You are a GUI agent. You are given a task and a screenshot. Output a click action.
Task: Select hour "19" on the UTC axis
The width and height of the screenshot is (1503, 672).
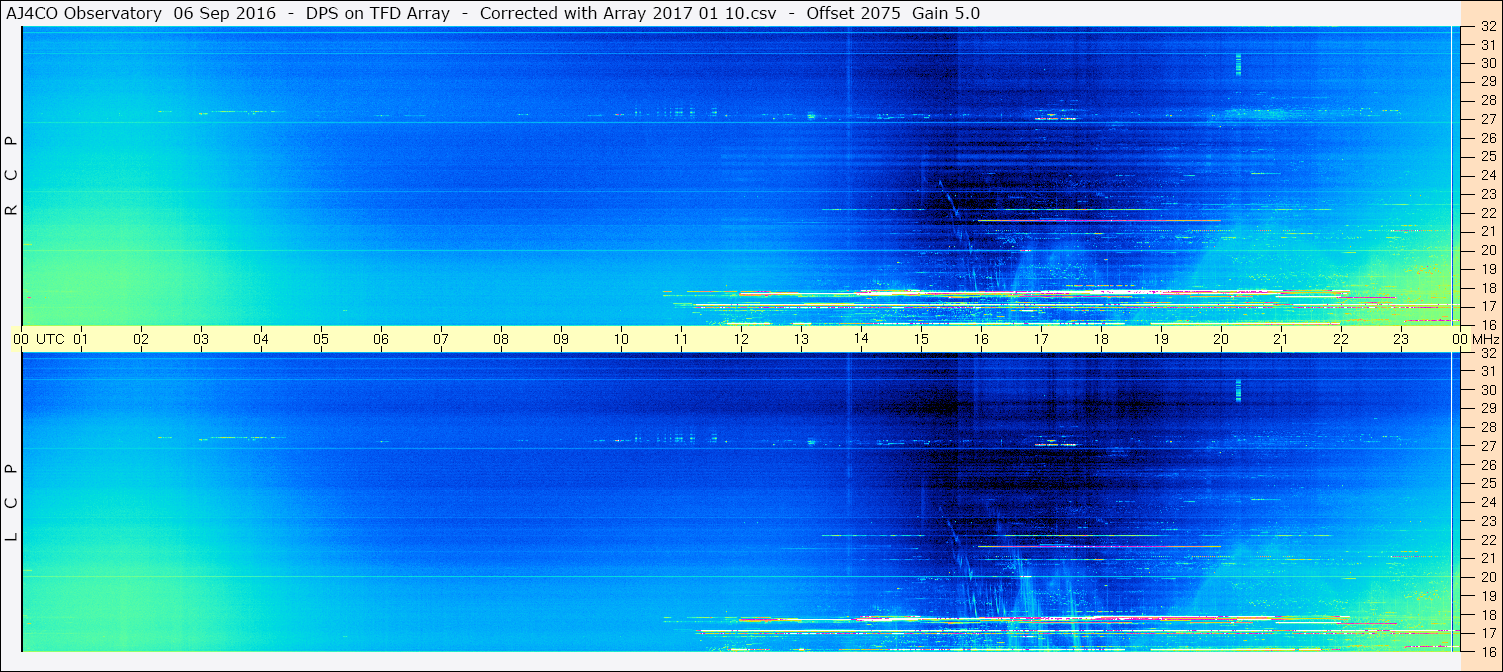click(x=1161, y=339)
